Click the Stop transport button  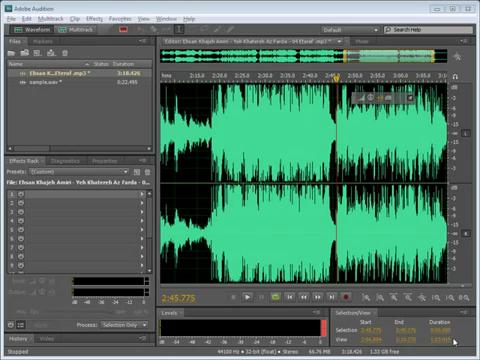(233, 297)
